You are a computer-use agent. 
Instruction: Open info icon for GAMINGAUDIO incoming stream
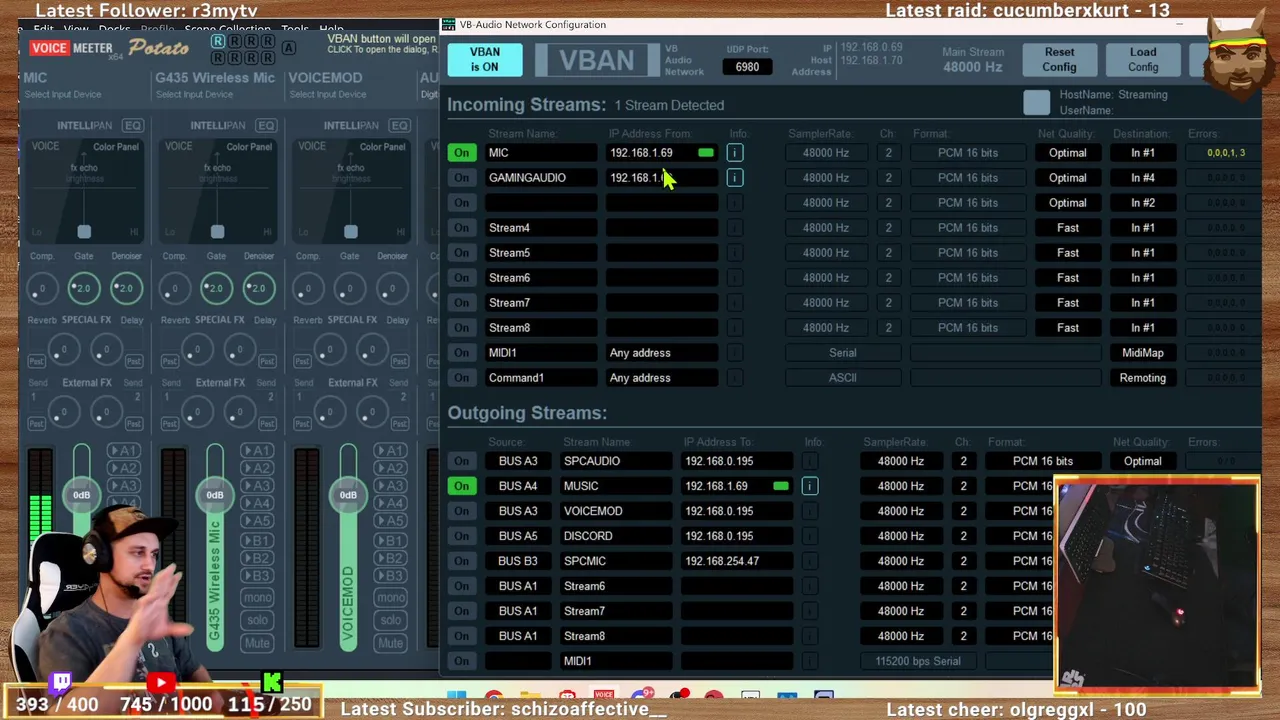pos(735,178)
